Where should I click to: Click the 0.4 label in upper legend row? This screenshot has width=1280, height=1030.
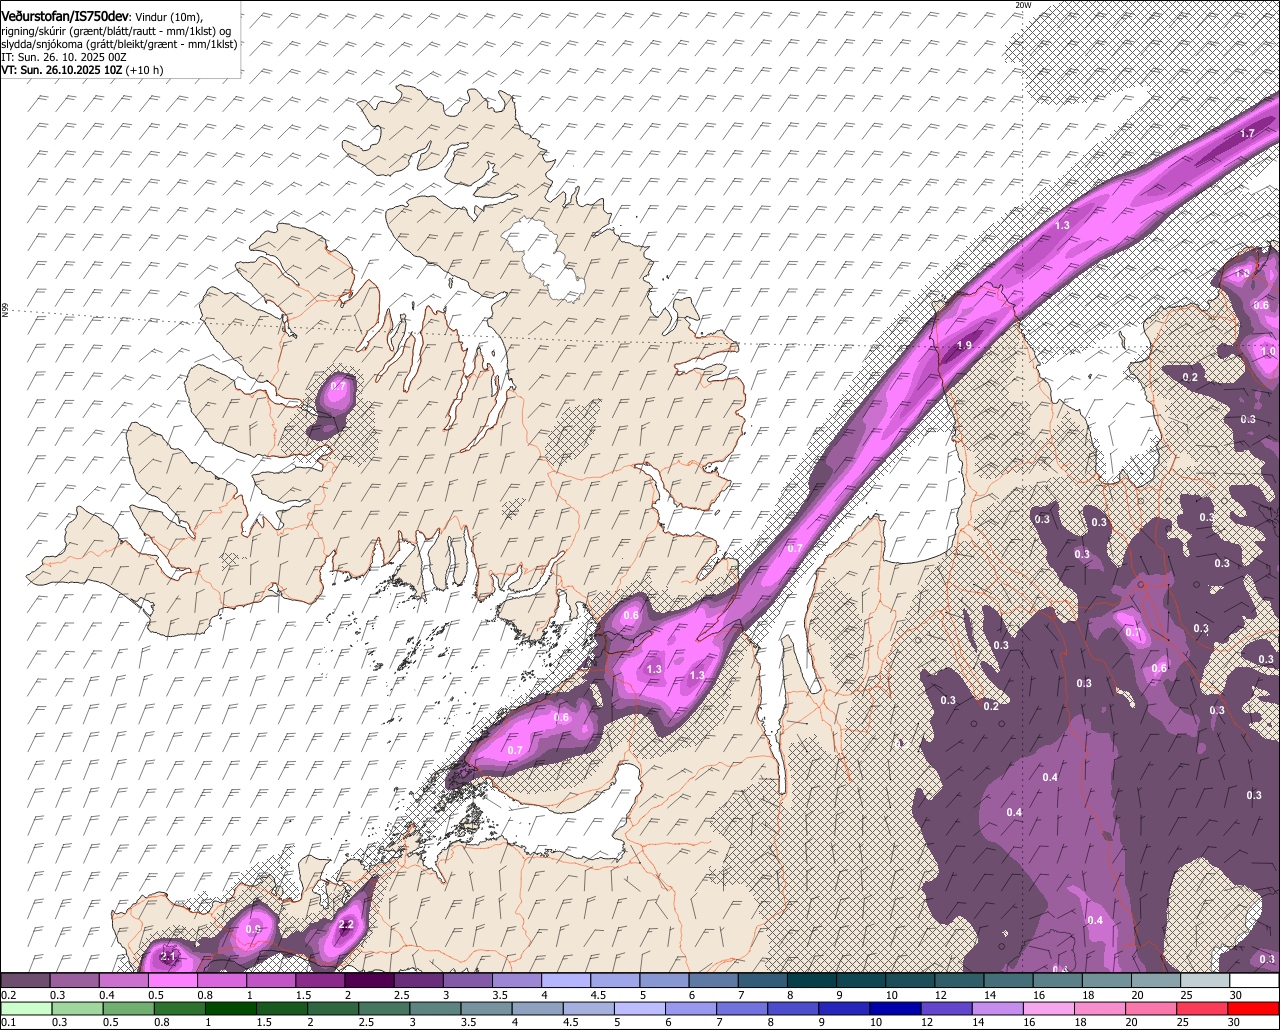(107, 995)
